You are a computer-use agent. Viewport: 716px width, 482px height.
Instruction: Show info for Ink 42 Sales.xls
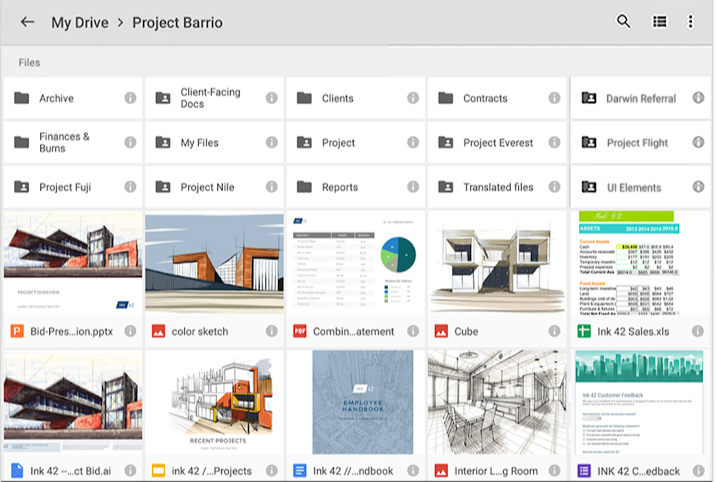click(x=698, y=331)
